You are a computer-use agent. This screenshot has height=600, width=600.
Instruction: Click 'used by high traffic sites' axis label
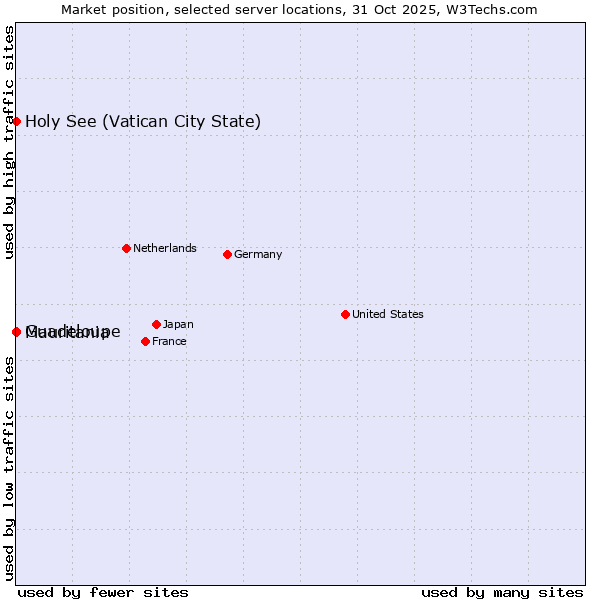pos(9,142)
